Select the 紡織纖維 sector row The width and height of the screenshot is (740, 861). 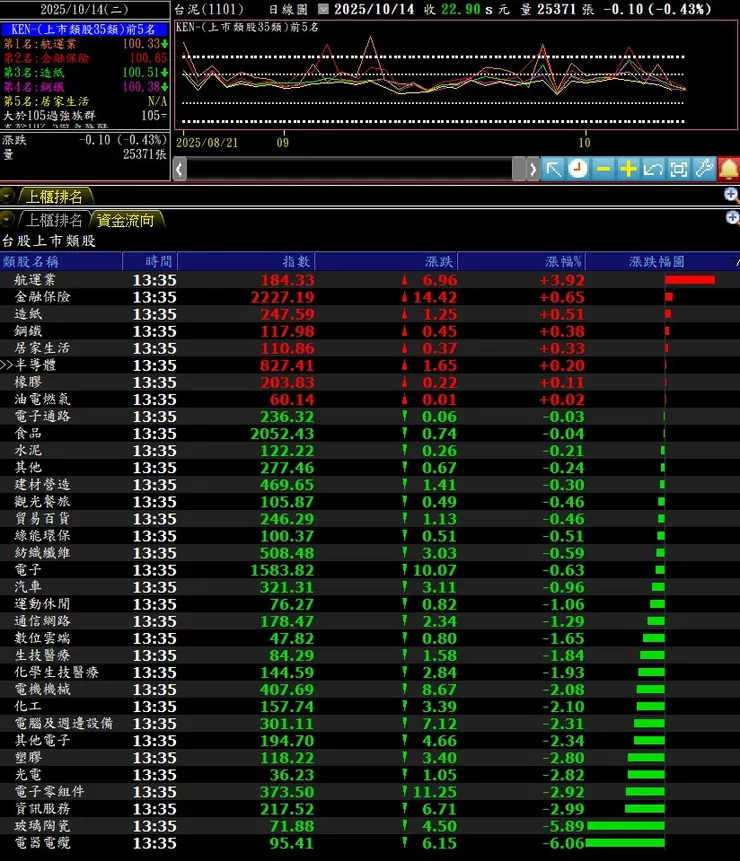370,553
